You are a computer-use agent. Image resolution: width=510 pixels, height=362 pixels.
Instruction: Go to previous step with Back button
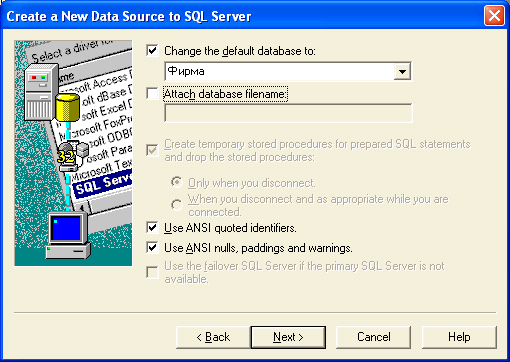[213, 337]
